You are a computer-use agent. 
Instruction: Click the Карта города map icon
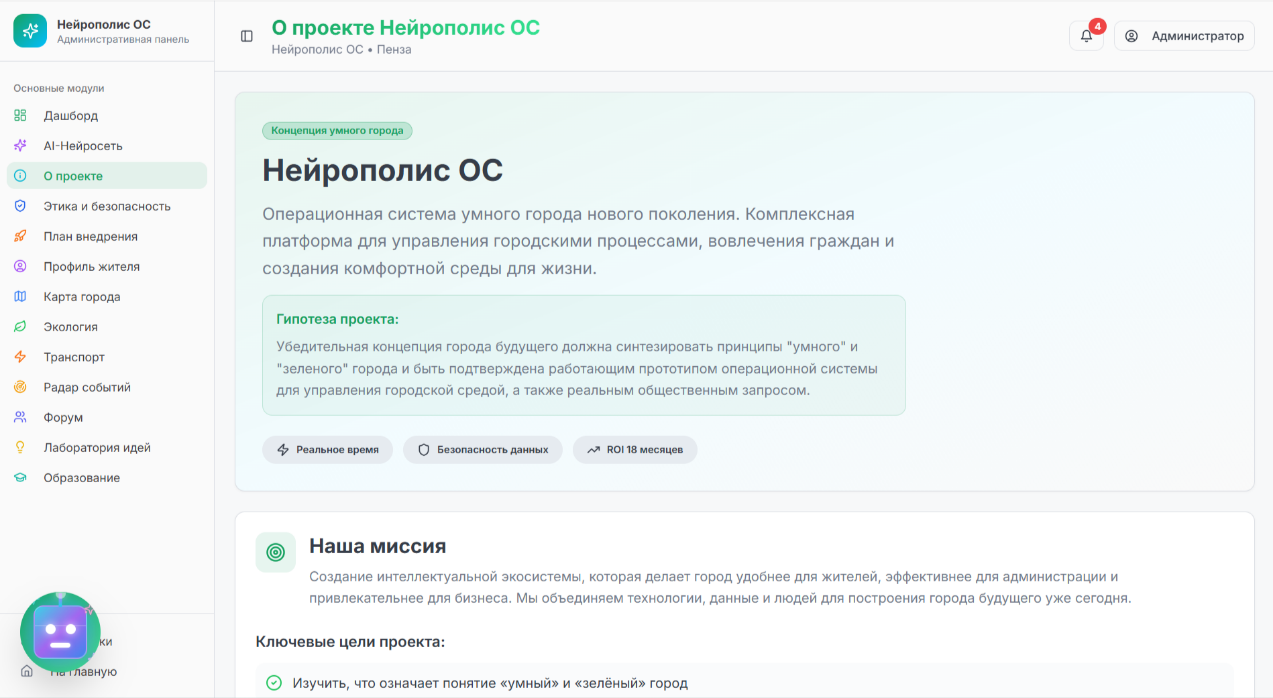point(20,297)
